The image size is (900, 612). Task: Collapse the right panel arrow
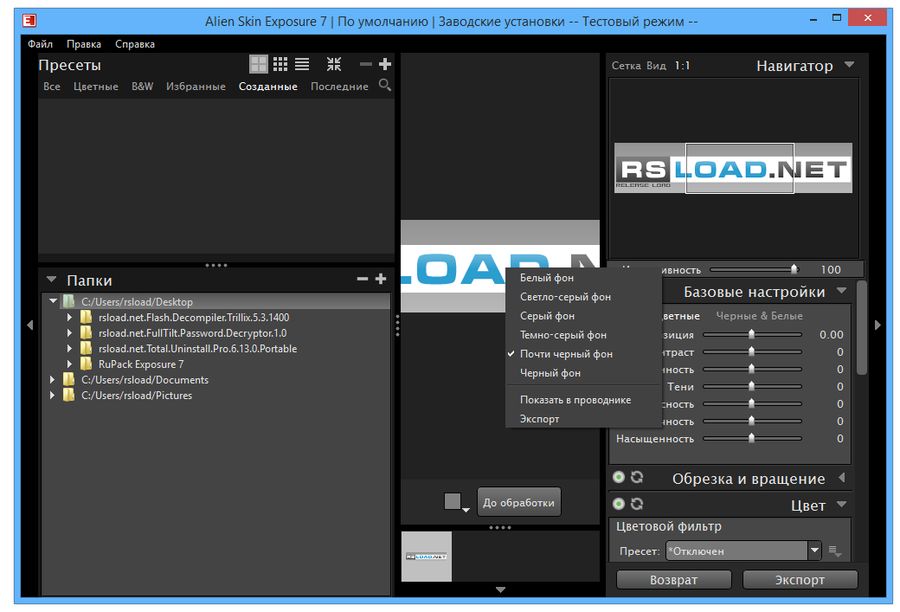877,325
